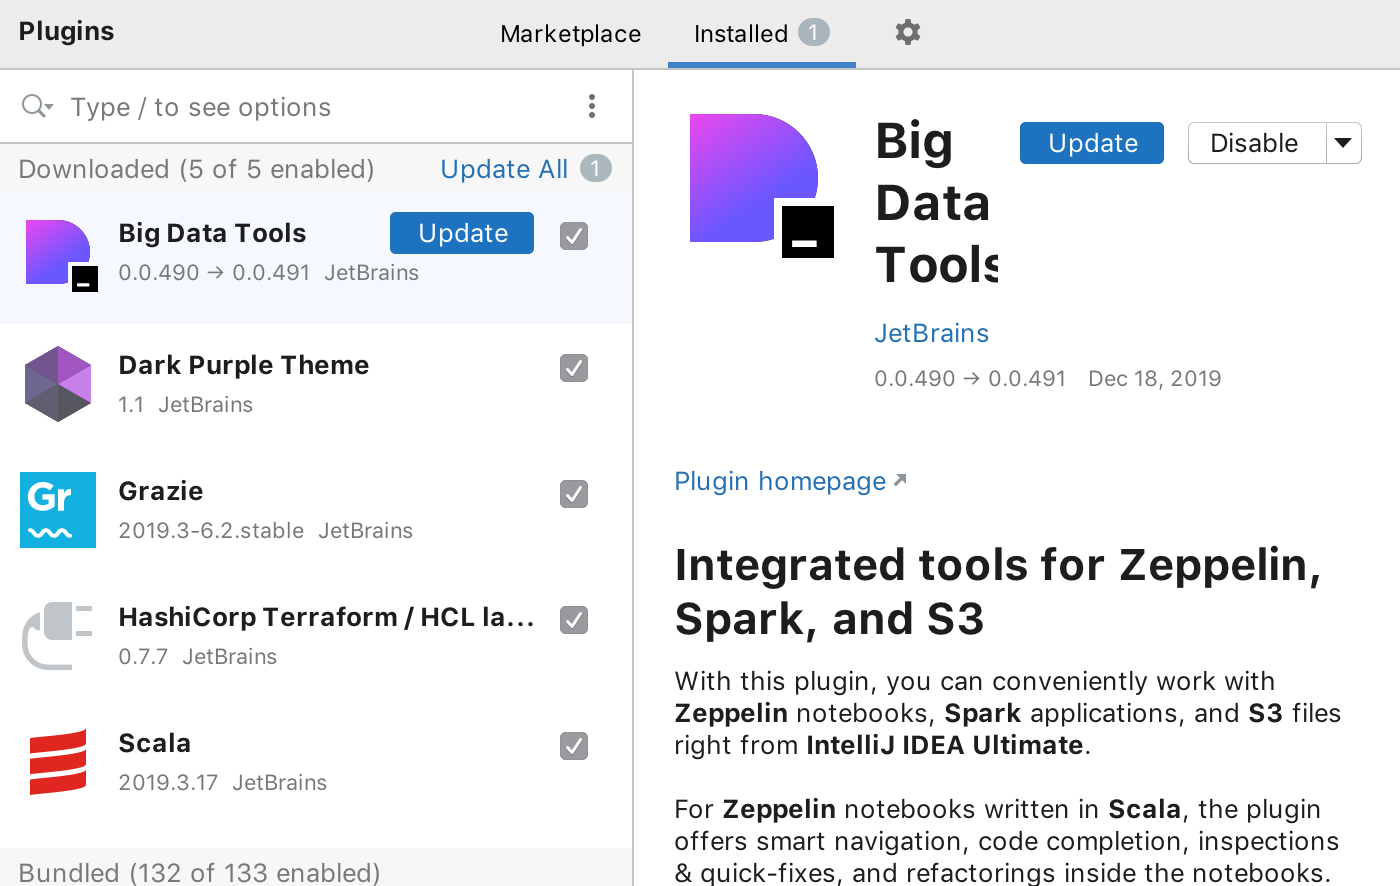Screen dimensions: 1400x886
Task: Toggle the Dark Purple Theme checkbox
Action: [574, 368]
